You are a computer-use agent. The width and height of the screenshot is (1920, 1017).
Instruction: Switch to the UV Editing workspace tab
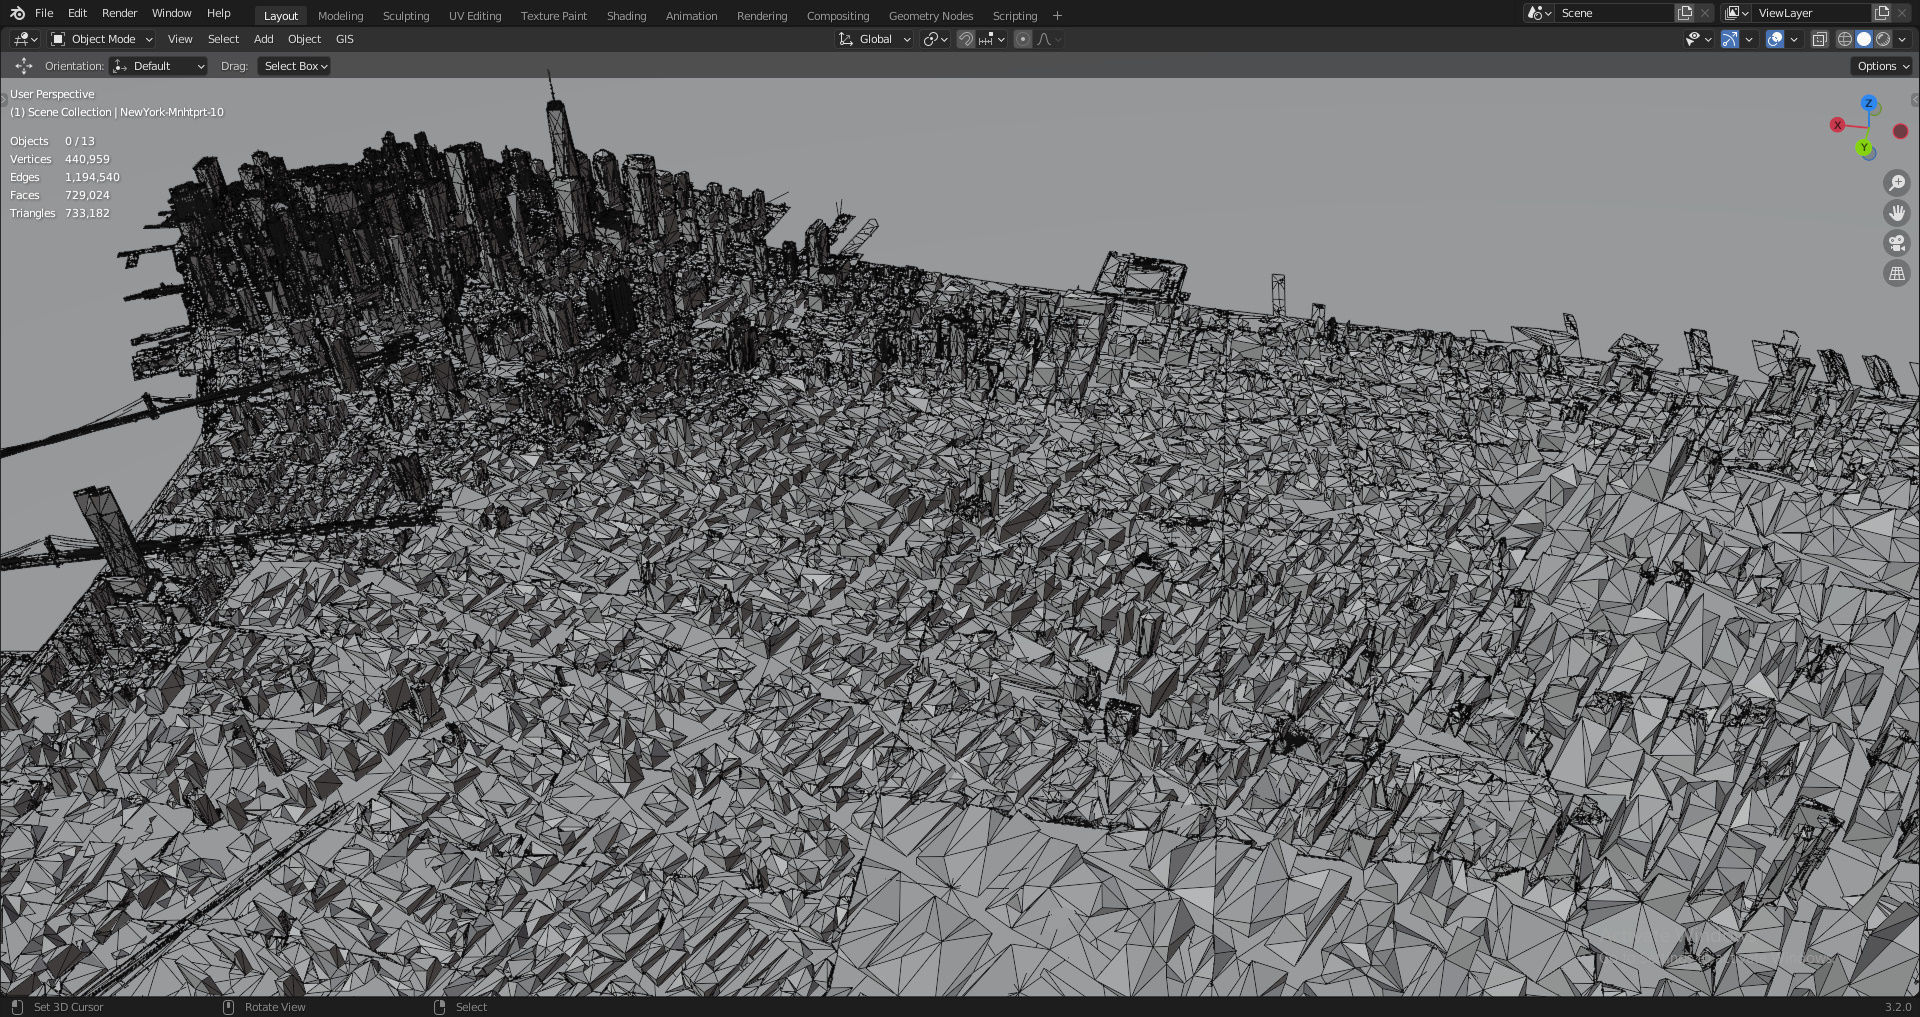tap(475, 16)
